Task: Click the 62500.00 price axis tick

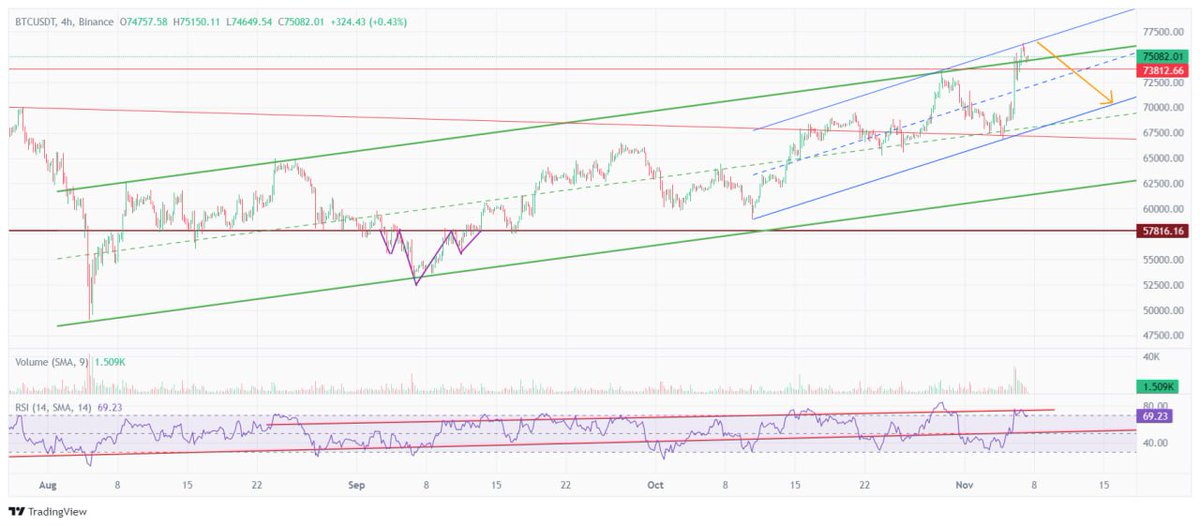Action: point(1165,184)
